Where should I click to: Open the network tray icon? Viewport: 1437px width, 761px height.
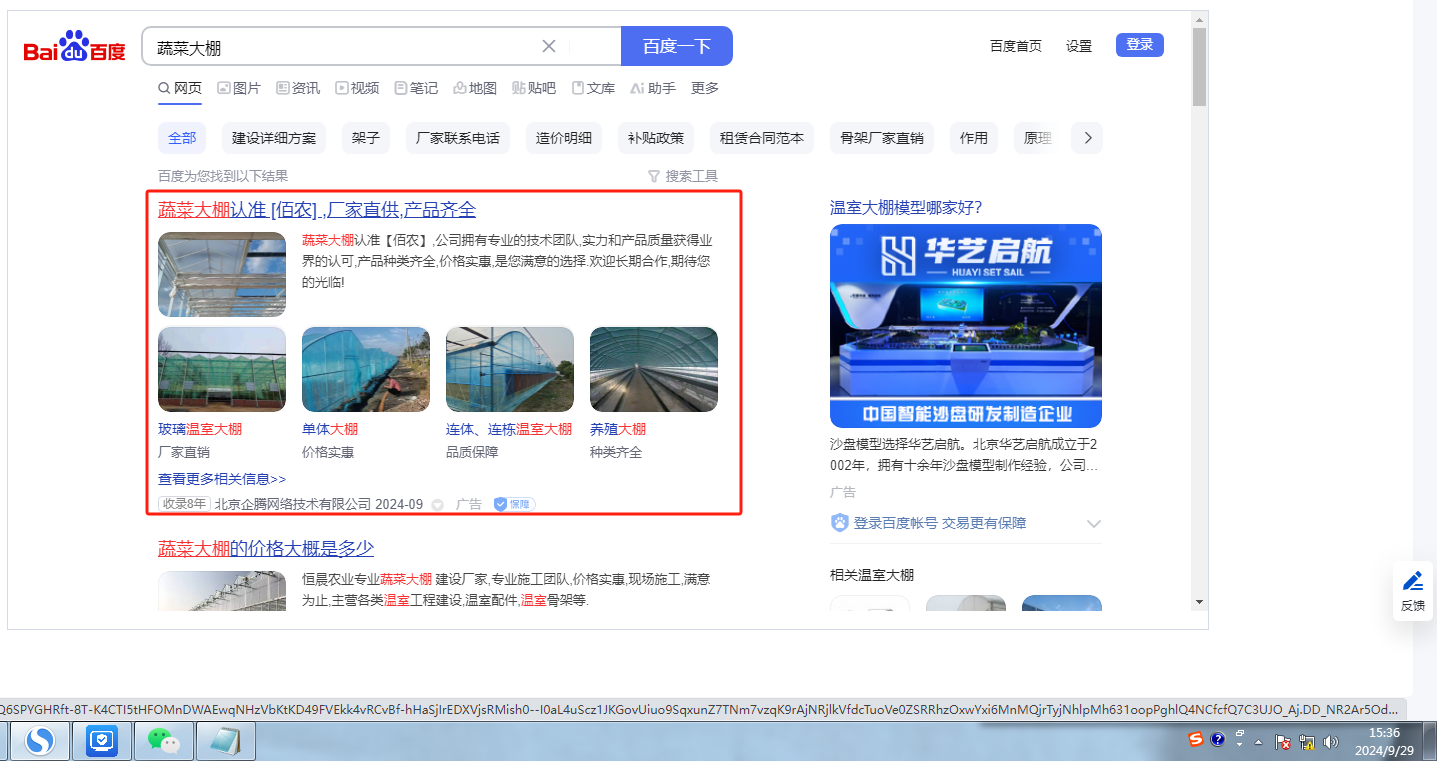1306,742
